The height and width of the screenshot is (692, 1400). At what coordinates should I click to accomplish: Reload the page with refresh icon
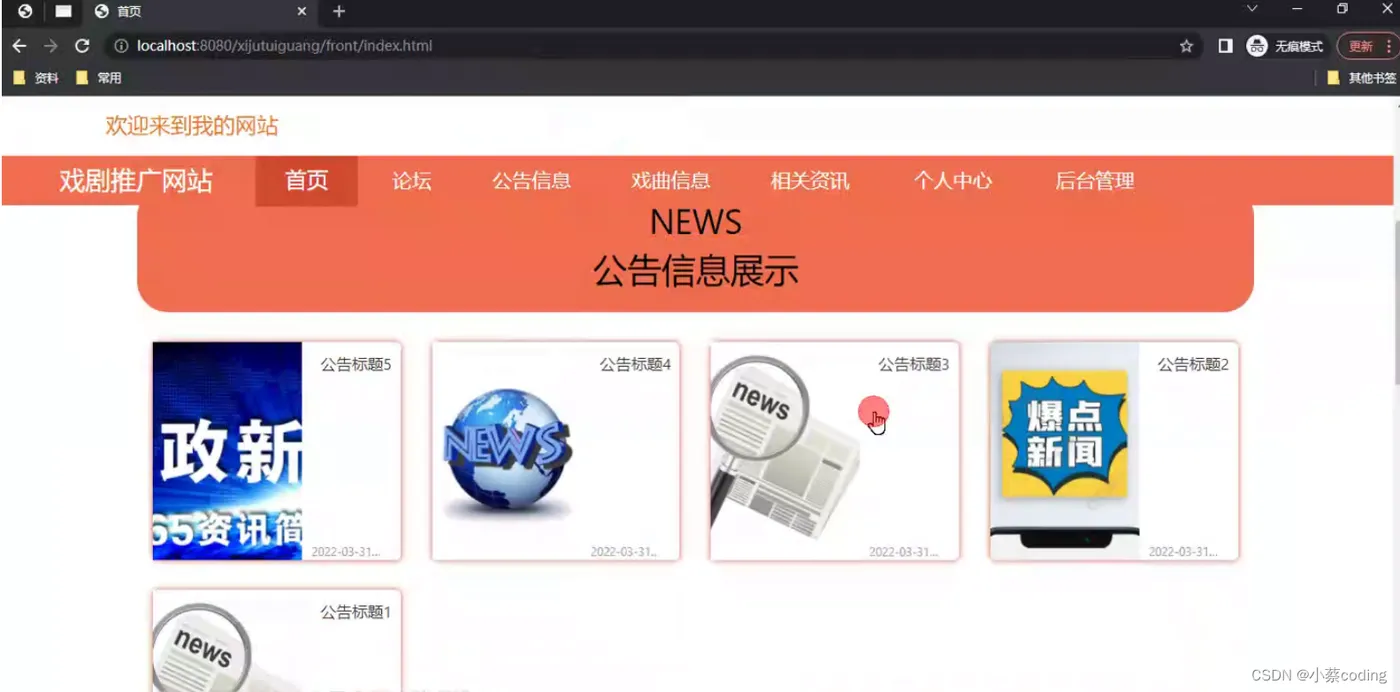pos(82,46)
